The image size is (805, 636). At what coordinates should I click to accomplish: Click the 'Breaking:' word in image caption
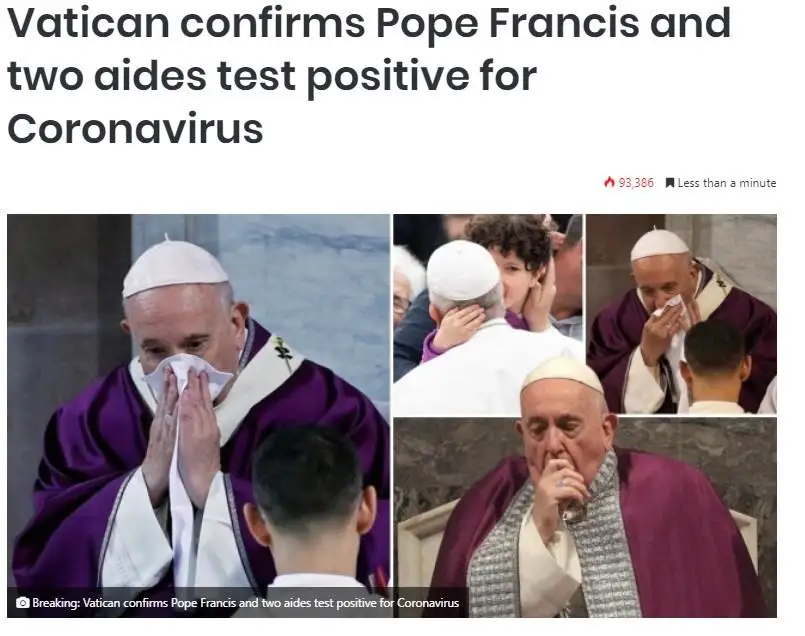[x=56, y=603]
